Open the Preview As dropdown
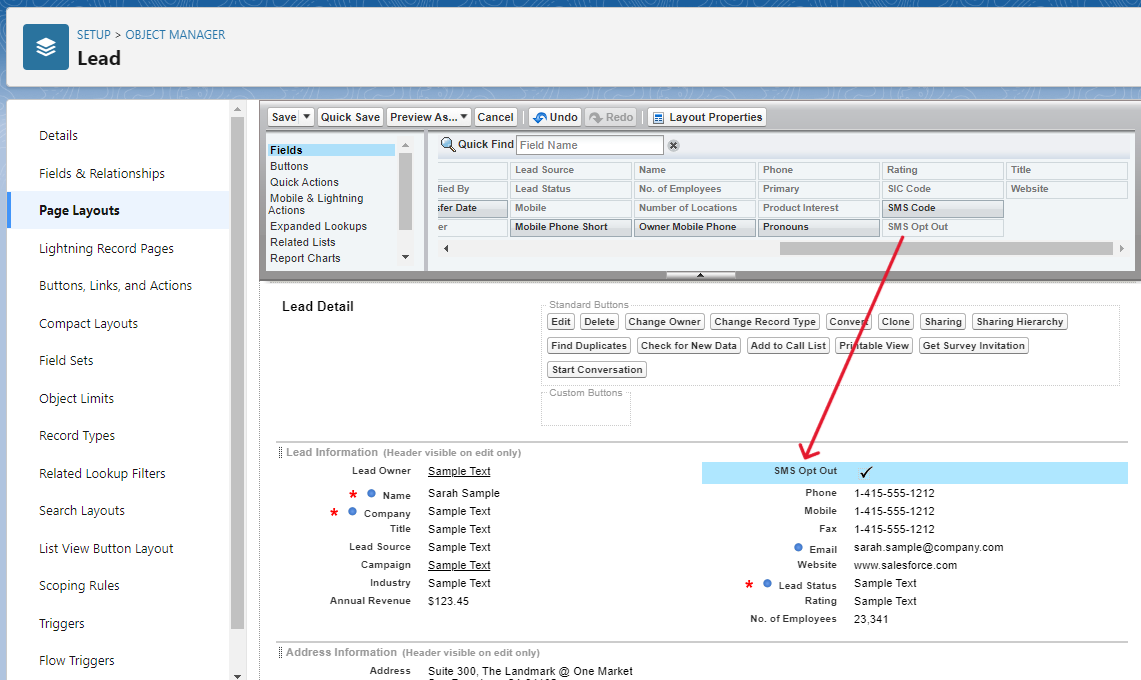 [429, 117]
